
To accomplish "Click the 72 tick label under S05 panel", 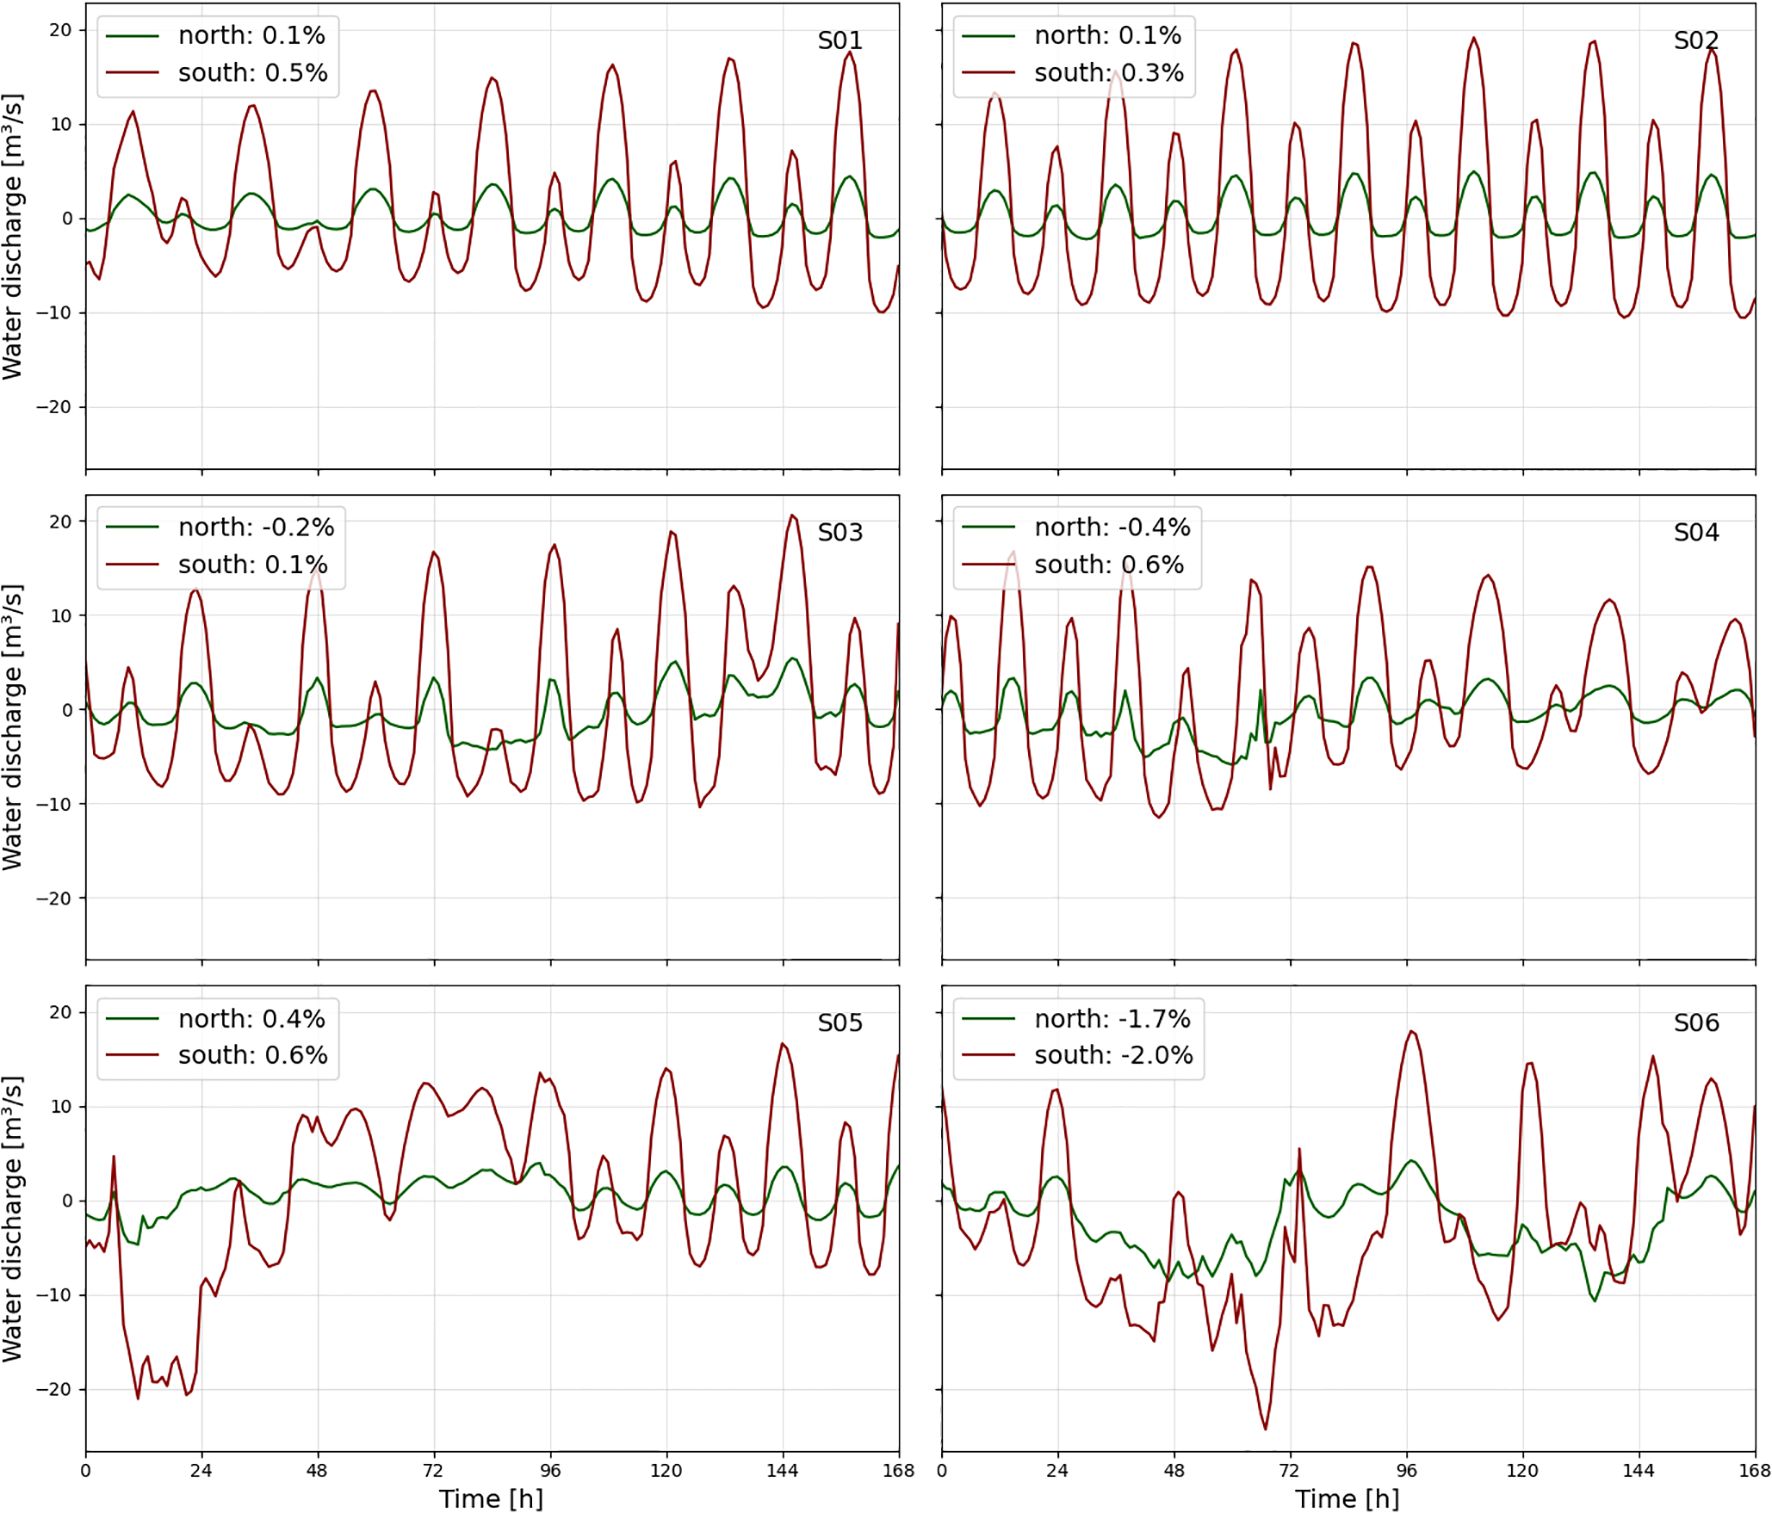I will coord(434,1470).
